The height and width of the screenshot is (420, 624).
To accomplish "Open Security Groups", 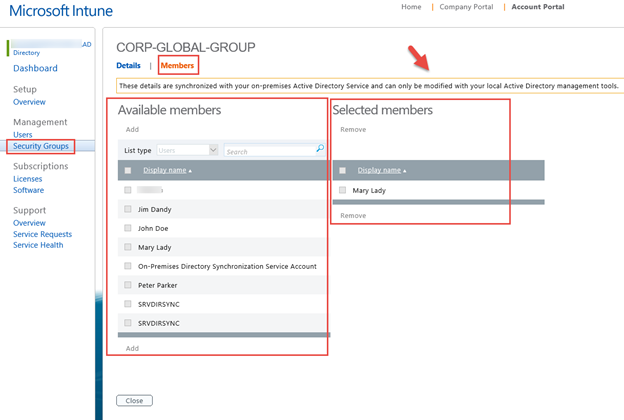I will 41,146.
